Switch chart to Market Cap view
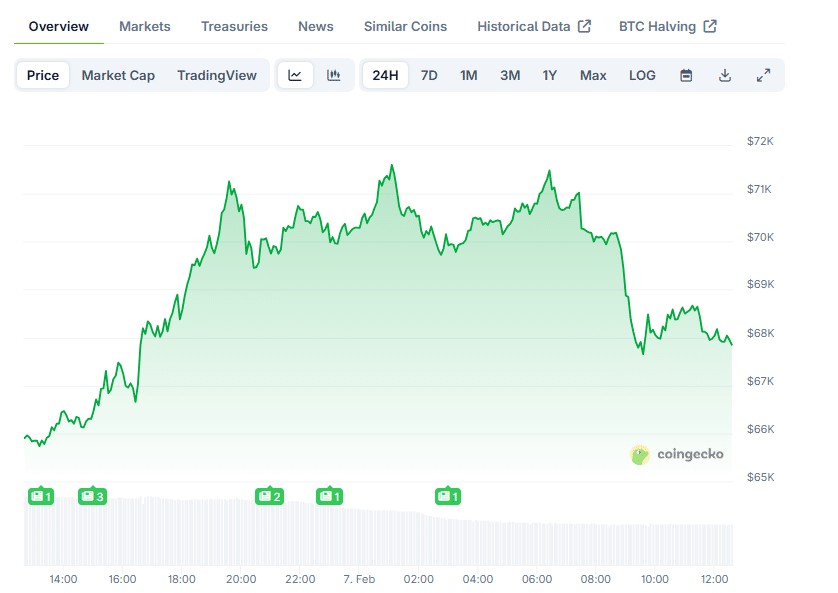 tap(118, 75)
